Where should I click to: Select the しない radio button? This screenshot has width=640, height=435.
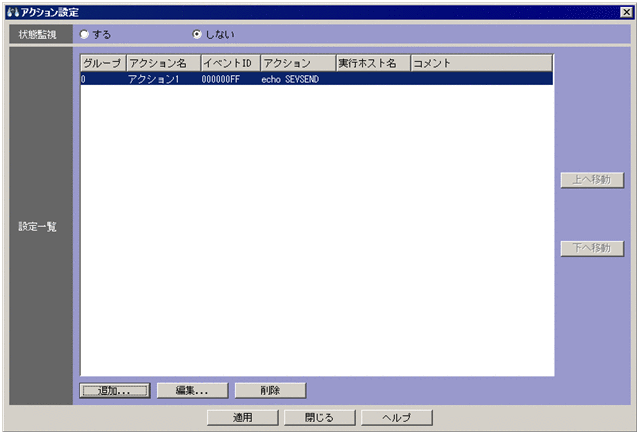pyautogui.click(x=197, y=35)
